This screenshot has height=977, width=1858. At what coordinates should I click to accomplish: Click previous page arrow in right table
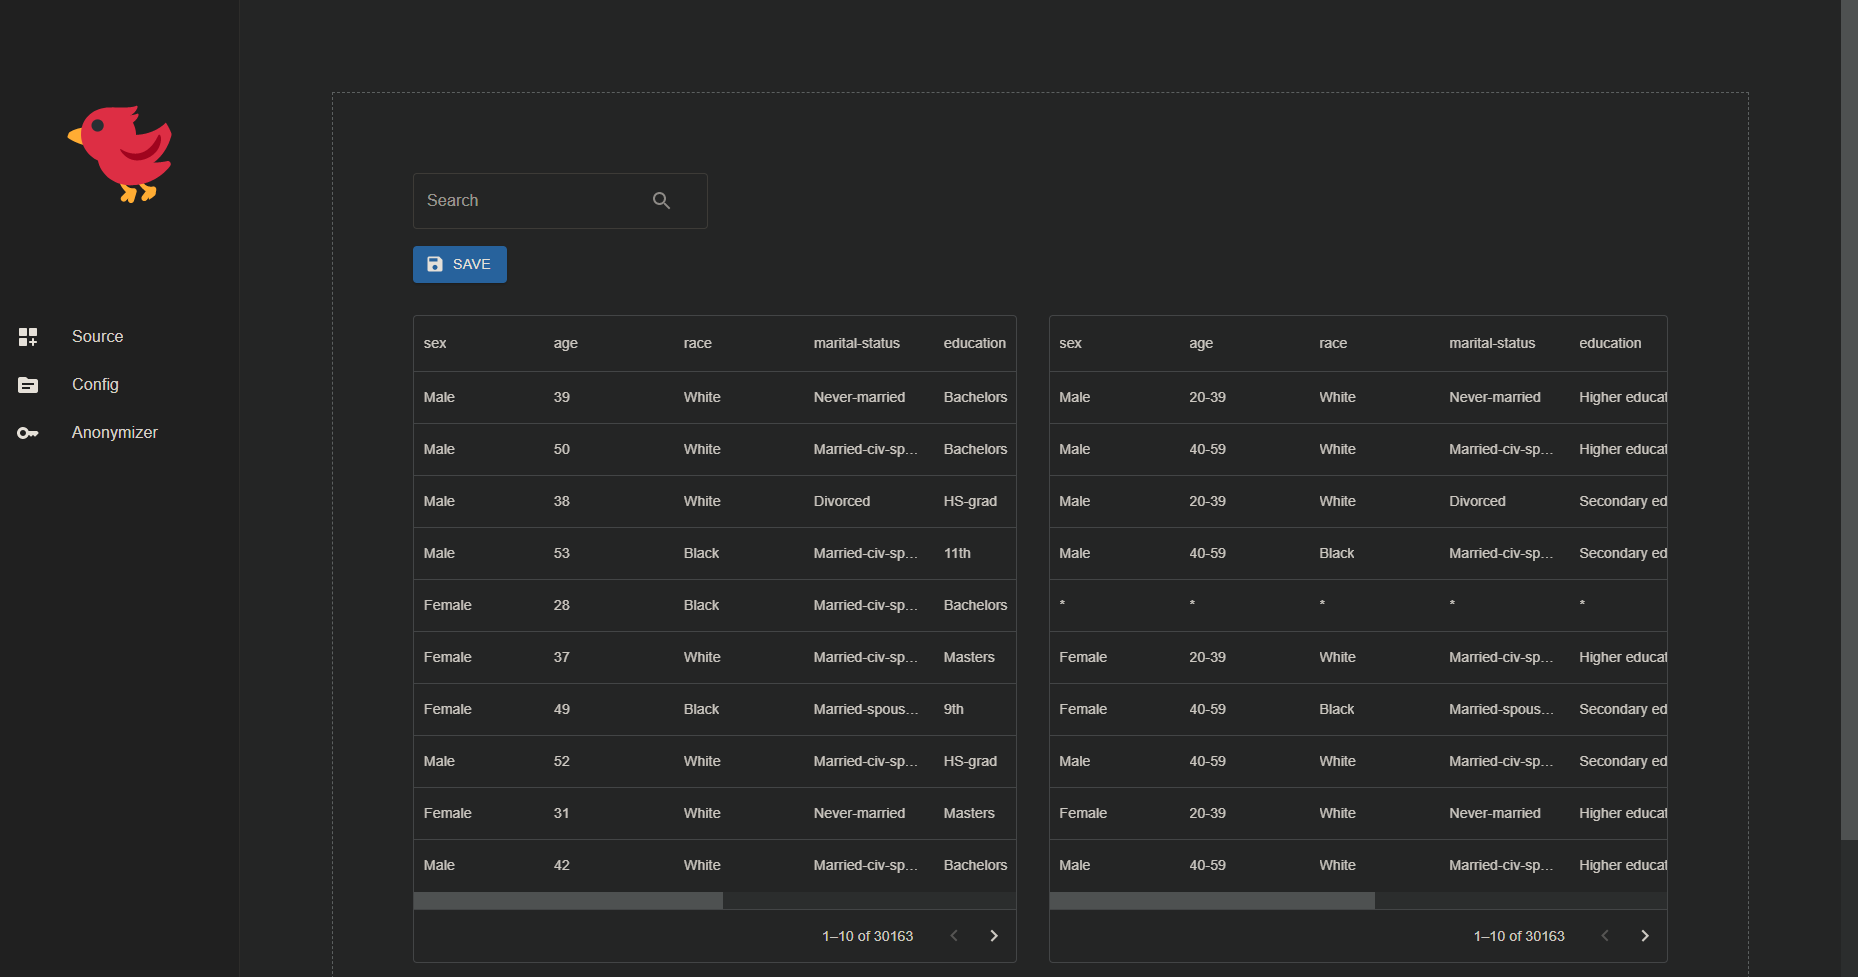pos(1605,936)
